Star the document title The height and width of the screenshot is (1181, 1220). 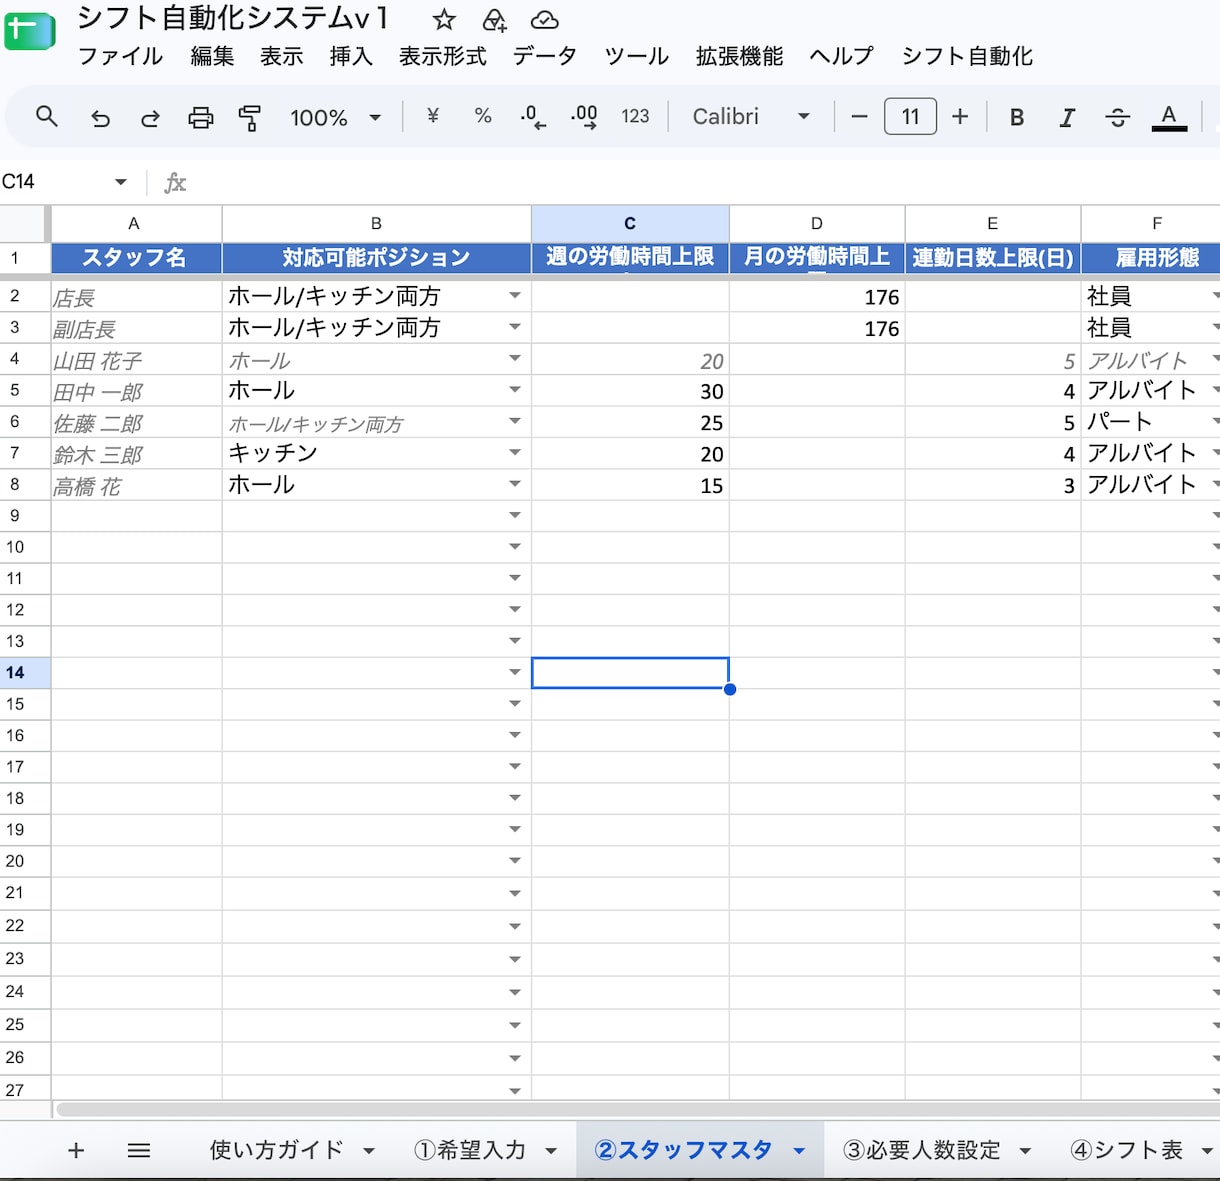point(444,20)
